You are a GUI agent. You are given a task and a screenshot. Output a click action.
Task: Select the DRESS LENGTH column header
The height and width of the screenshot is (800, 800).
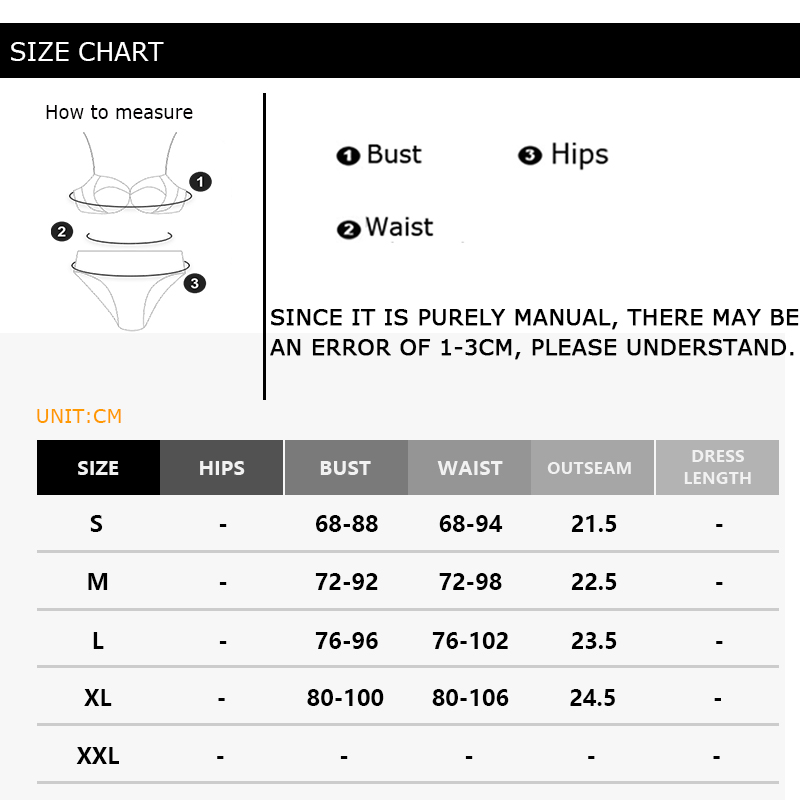click(x=717, y=467)
